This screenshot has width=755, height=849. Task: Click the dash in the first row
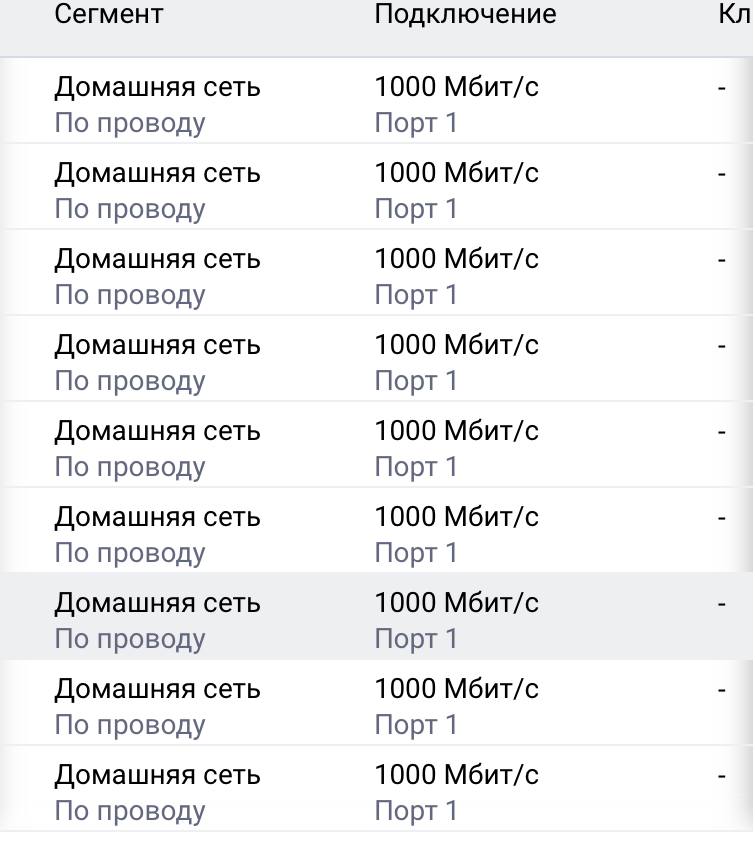(721, 88)
